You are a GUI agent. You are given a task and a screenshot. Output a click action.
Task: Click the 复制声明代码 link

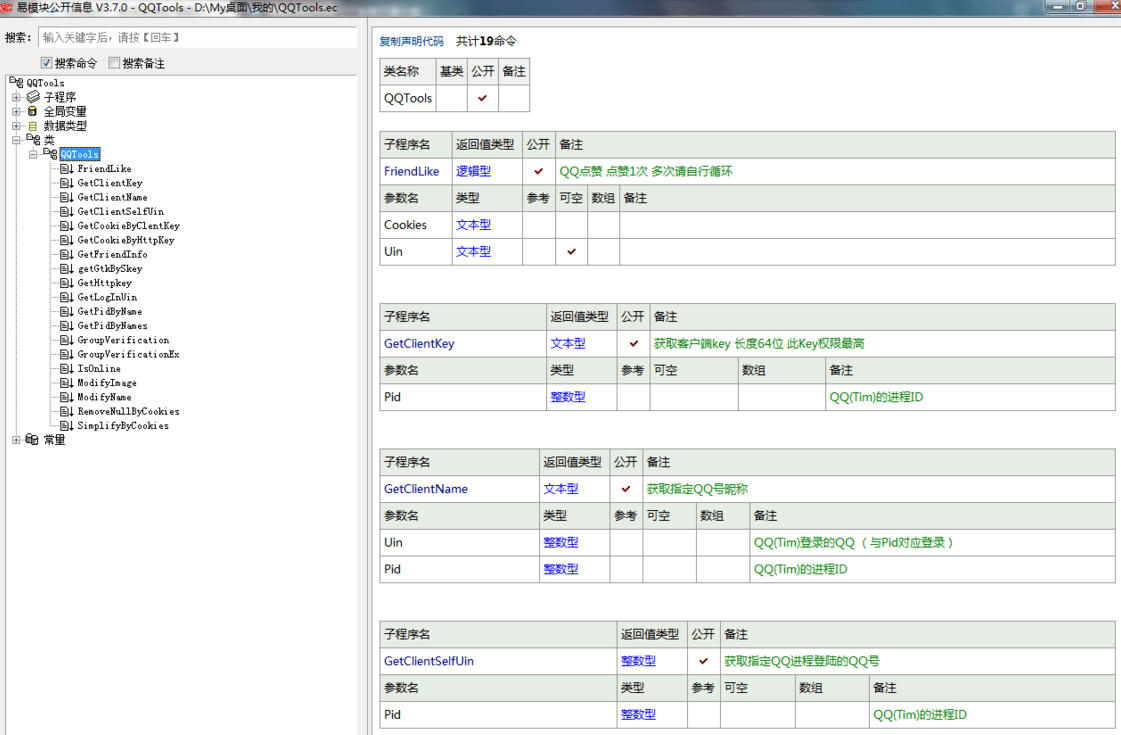[411, 41]
